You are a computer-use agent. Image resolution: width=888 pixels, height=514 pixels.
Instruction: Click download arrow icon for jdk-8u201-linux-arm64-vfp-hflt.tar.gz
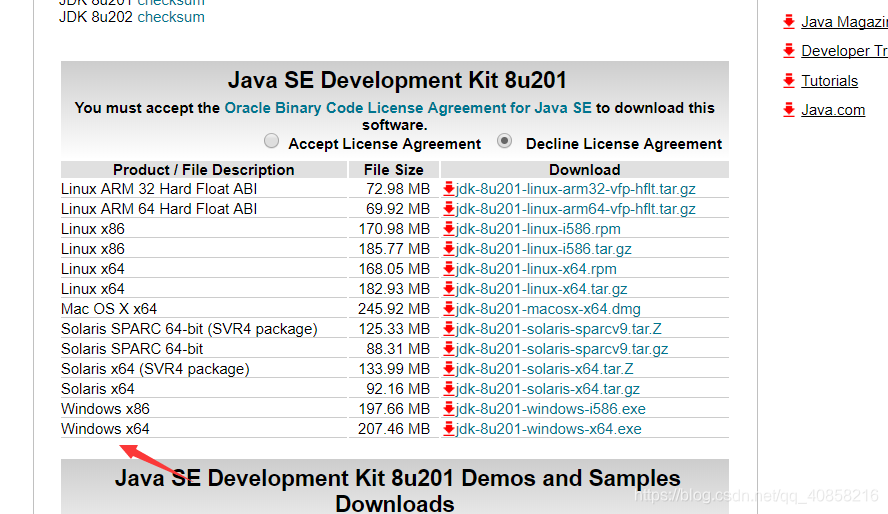click(449, 209)
